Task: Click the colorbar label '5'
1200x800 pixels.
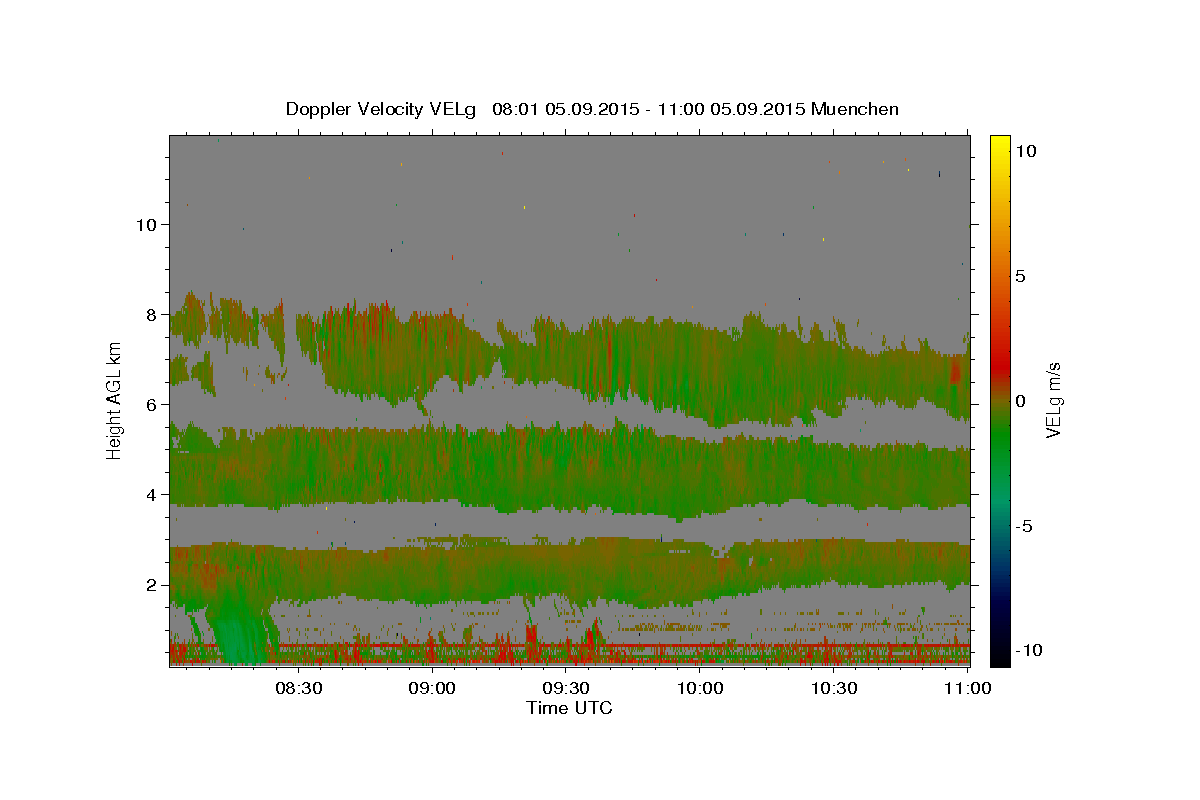Action: tap(1020, 275)
